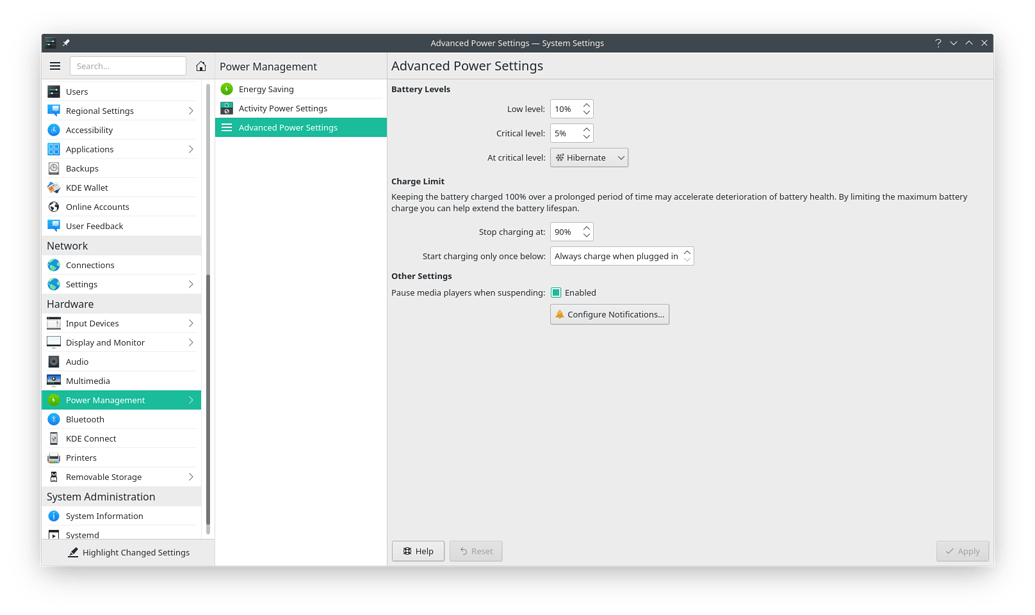Screen dimensions: 1035x615
Task: Select Energy Saving page
Action: [x=301, y=89]
